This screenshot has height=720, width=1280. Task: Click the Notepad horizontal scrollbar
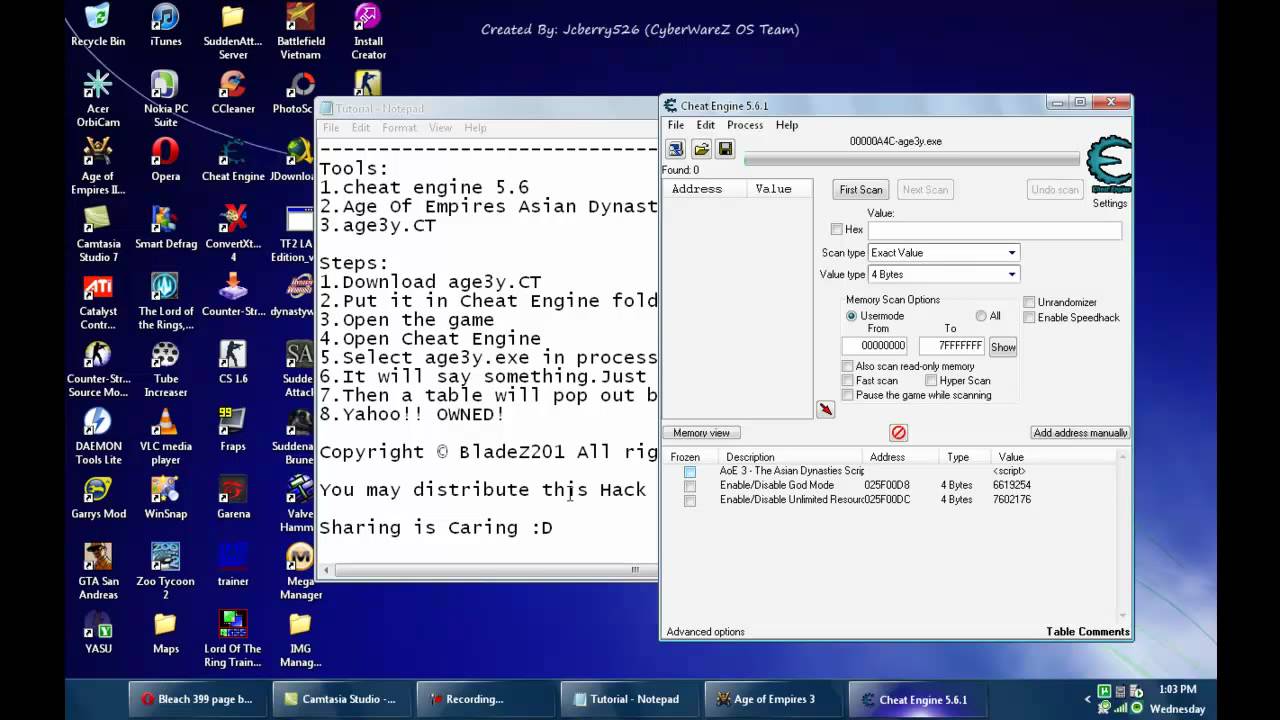click(x=487, y=570)
